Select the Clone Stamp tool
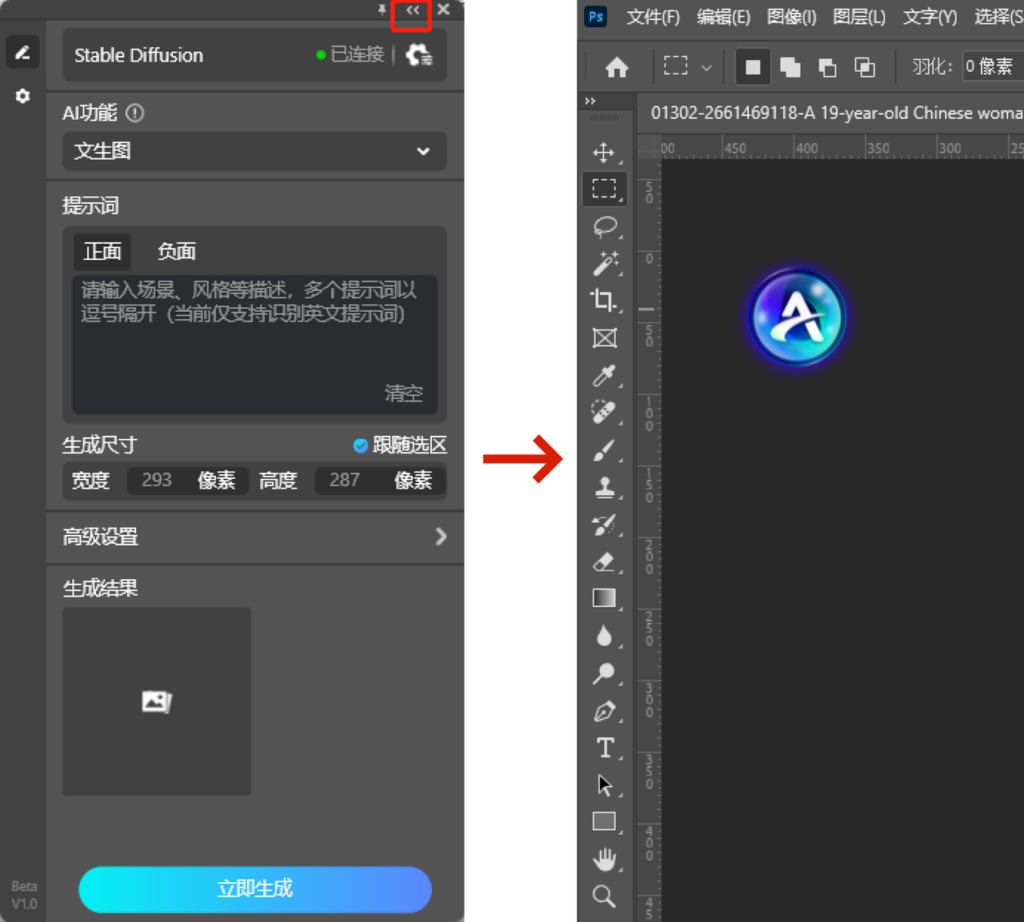Screen dimensions: 1024x922 [x=604, y=487]
